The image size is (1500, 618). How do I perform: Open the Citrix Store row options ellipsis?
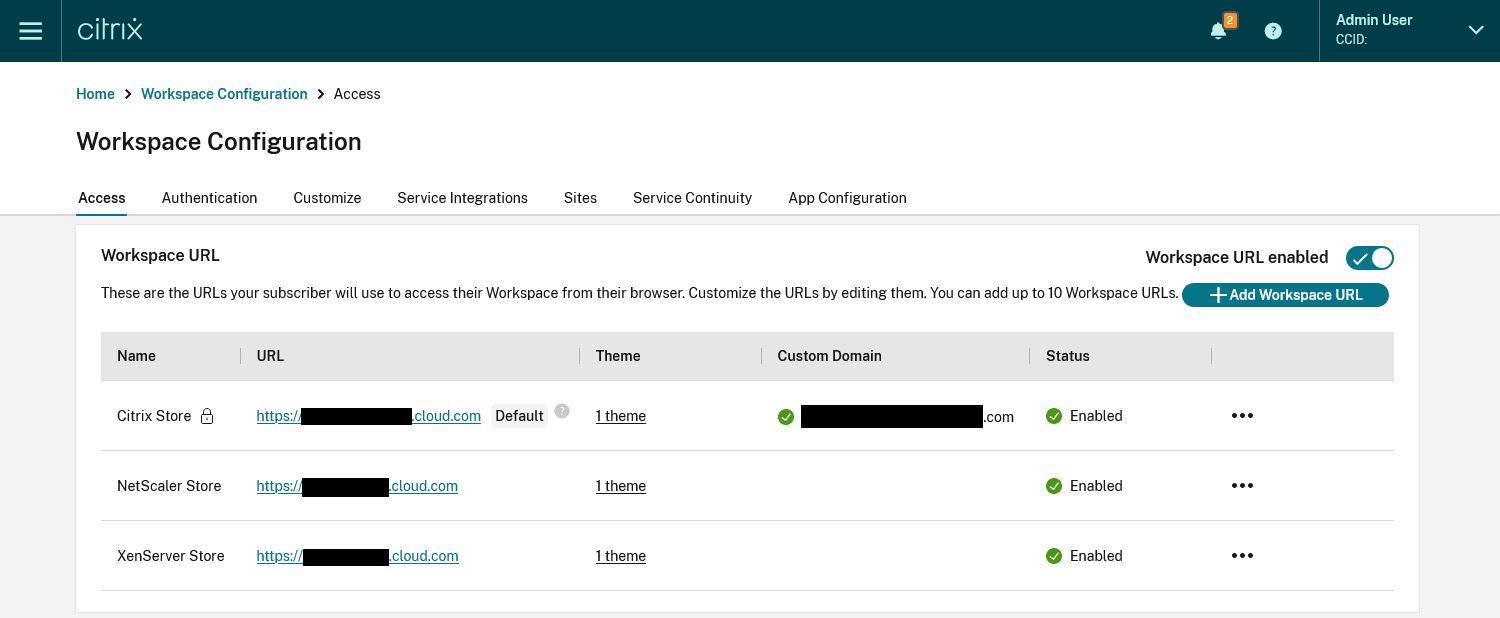click(x=1242, y=416)
